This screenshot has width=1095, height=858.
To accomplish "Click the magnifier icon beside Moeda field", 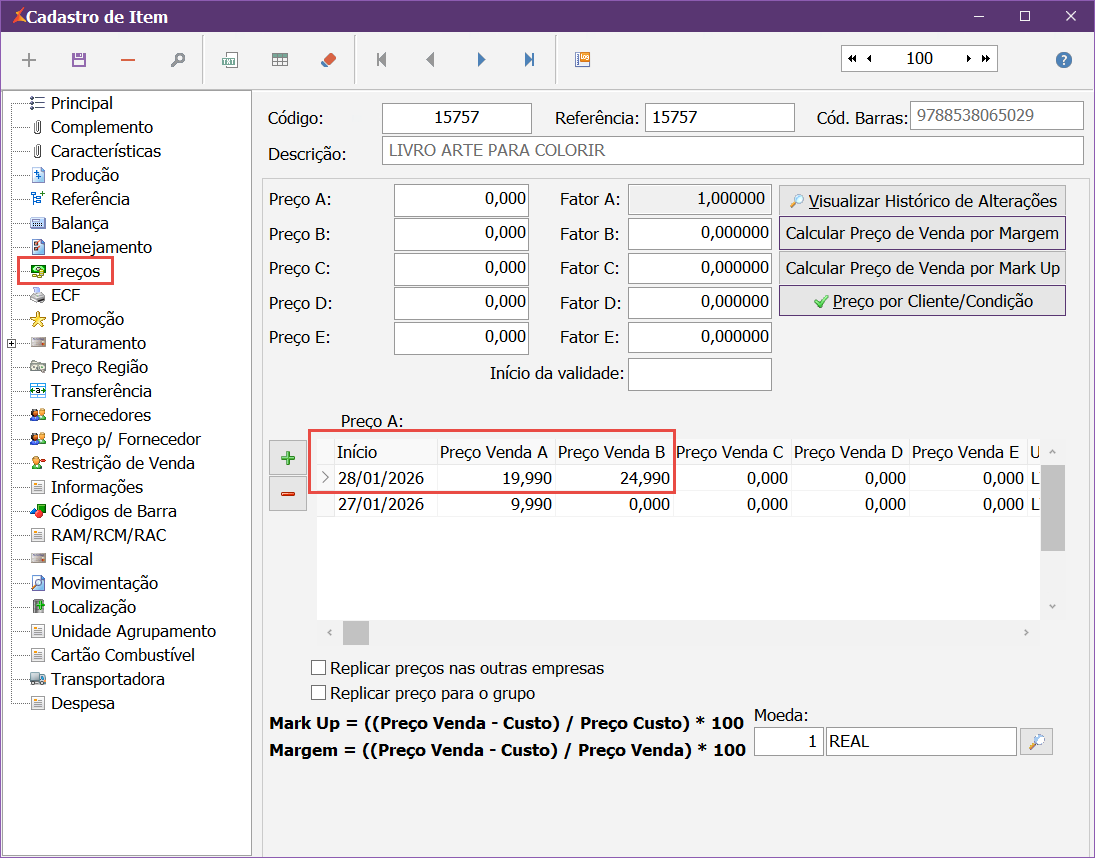I will [x=1036, y=742].
